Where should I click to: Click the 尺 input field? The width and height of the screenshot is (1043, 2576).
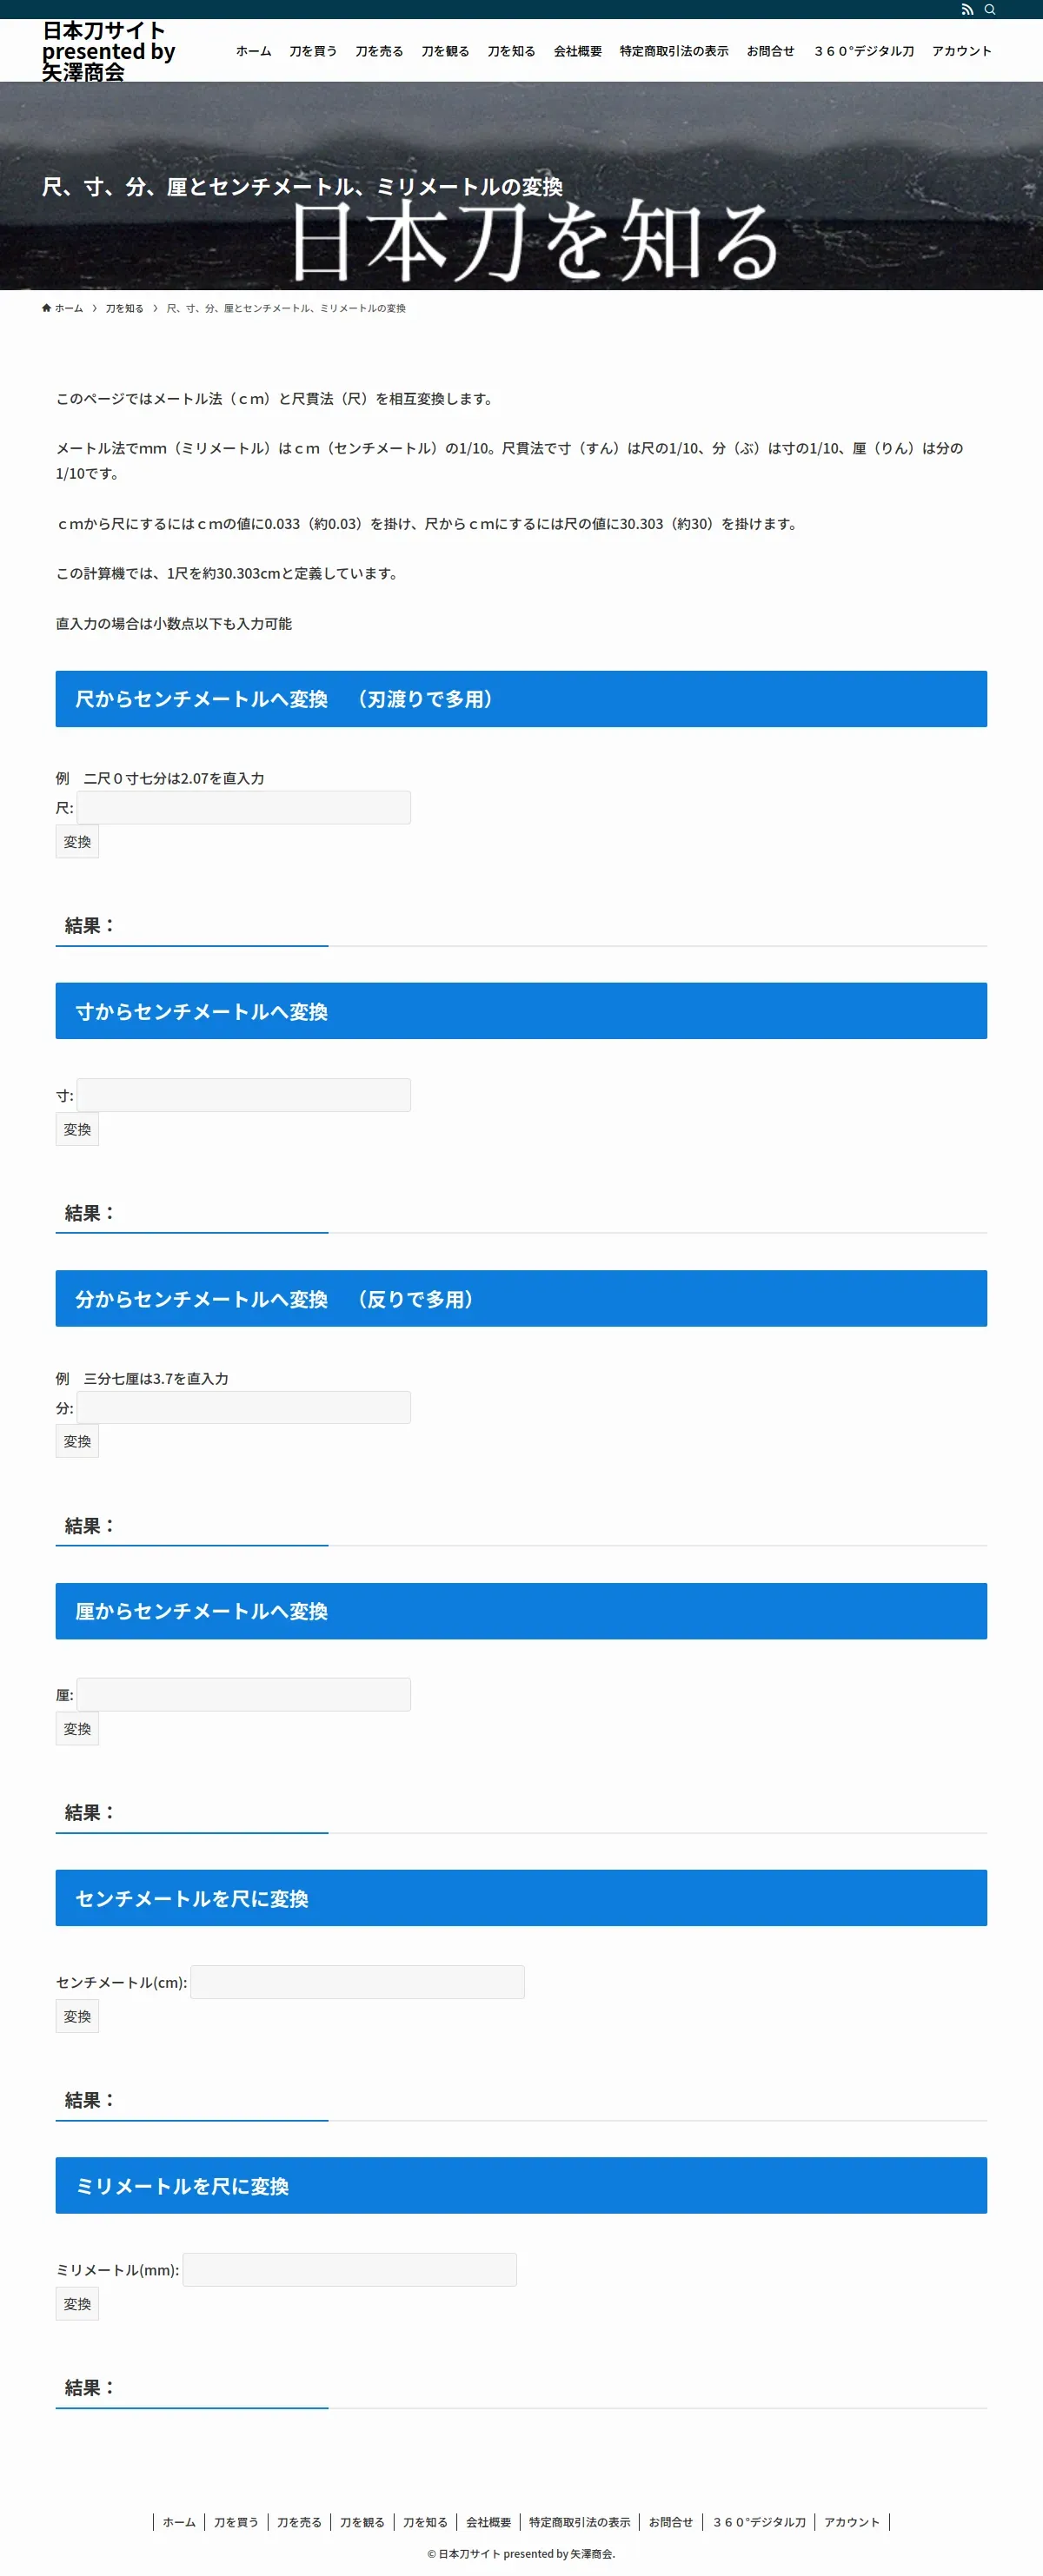pos(244,807)
